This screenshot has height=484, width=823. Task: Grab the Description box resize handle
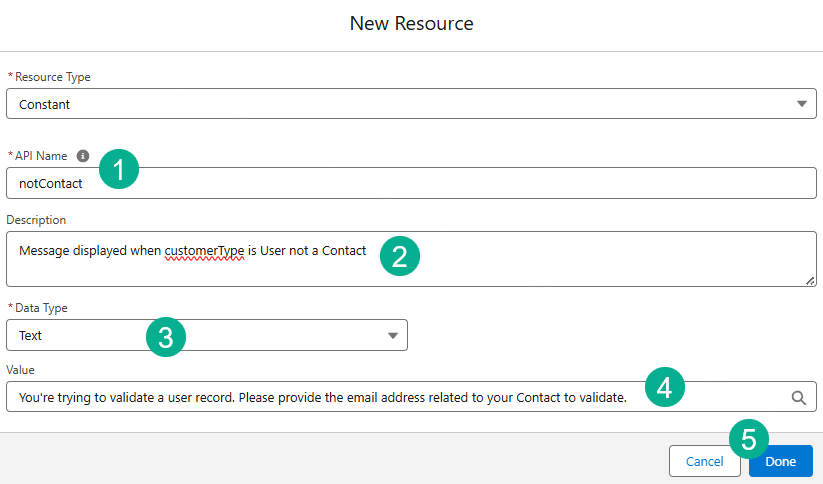pyautogui.click(x=810, y=281)
